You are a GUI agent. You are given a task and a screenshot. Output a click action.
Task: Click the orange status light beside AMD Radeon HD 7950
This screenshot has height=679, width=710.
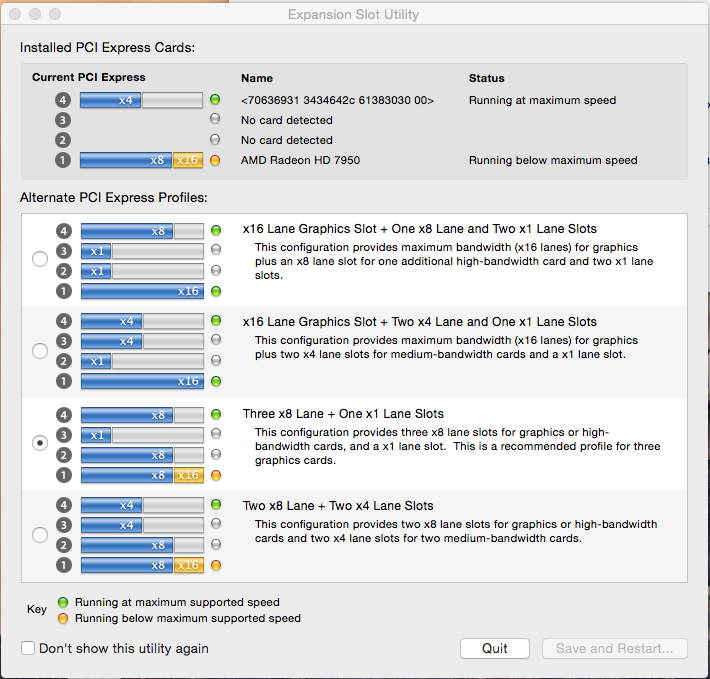[x=215, y=160]
